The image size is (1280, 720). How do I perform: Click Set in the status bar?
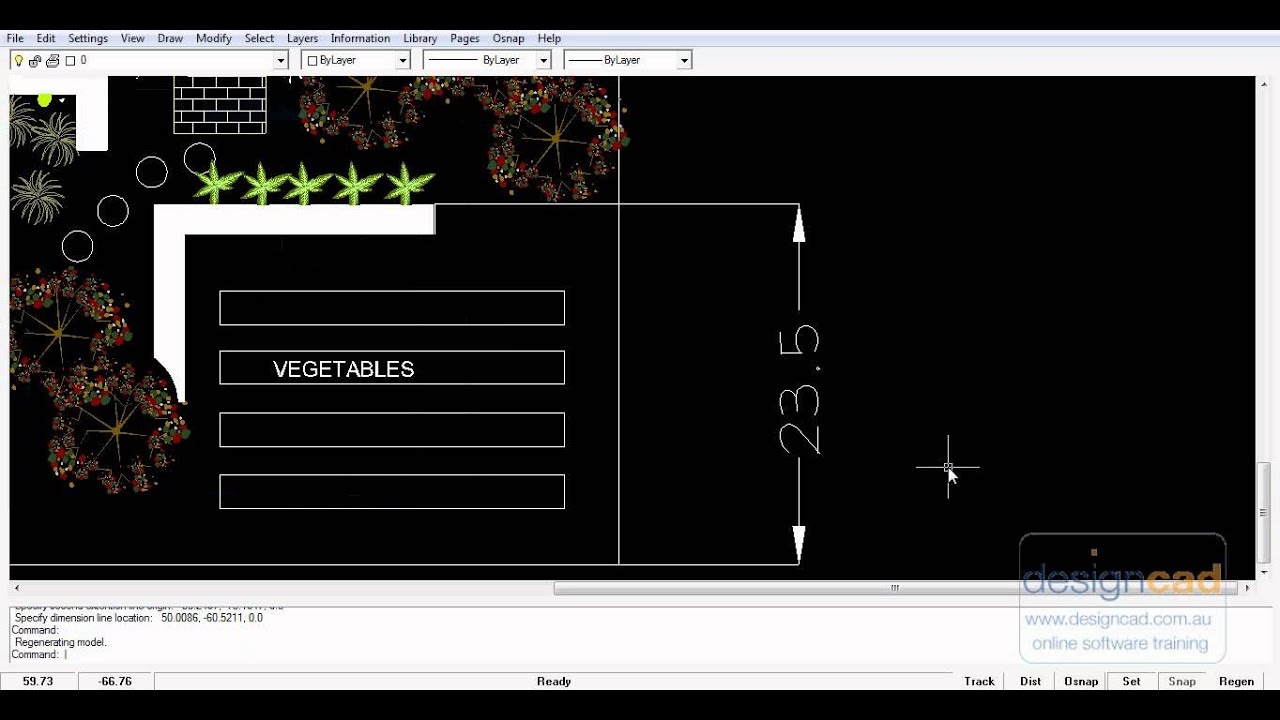(x=1131, y=681)
